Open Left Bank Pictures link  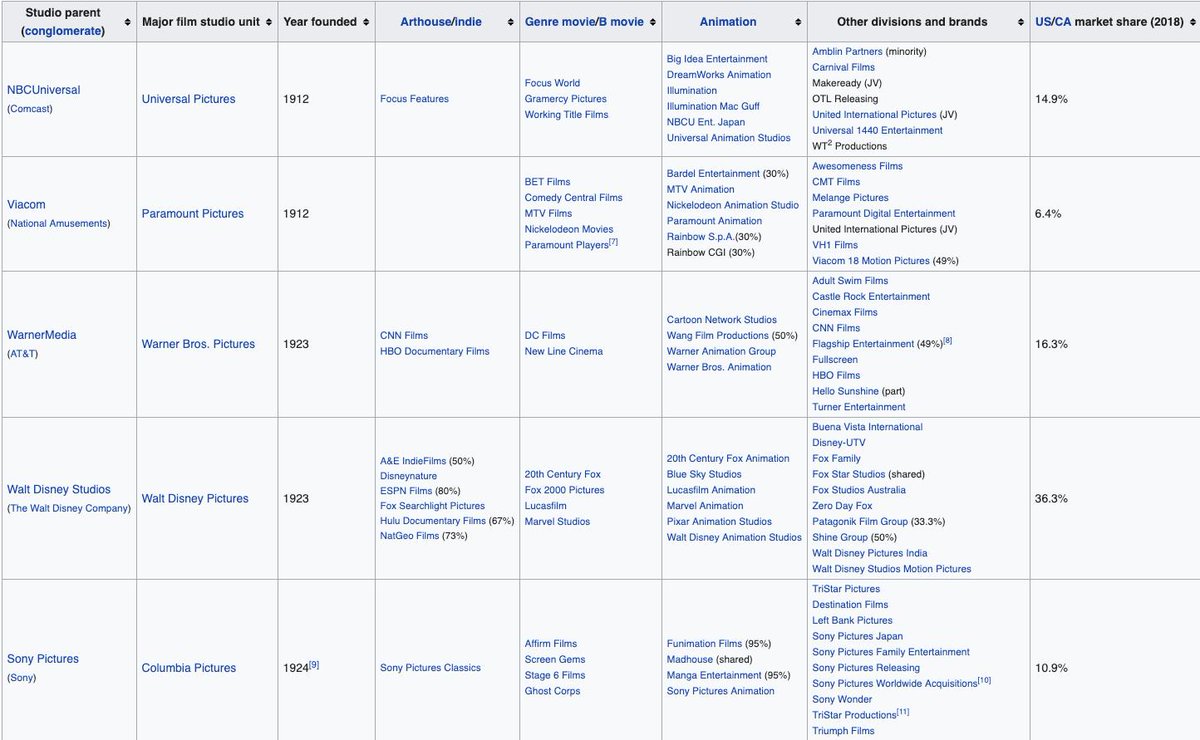853,621
